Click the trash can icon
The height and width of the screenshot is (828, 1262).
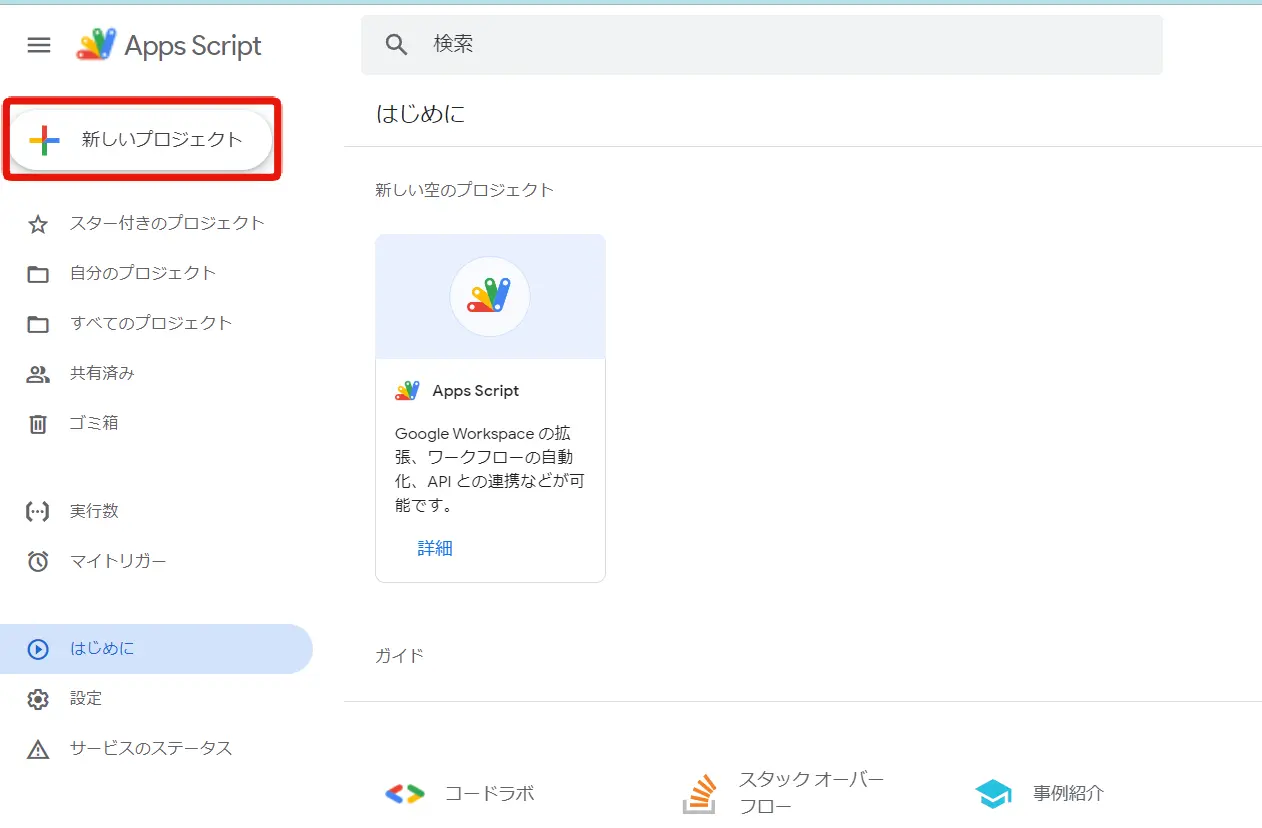[38, 424]
